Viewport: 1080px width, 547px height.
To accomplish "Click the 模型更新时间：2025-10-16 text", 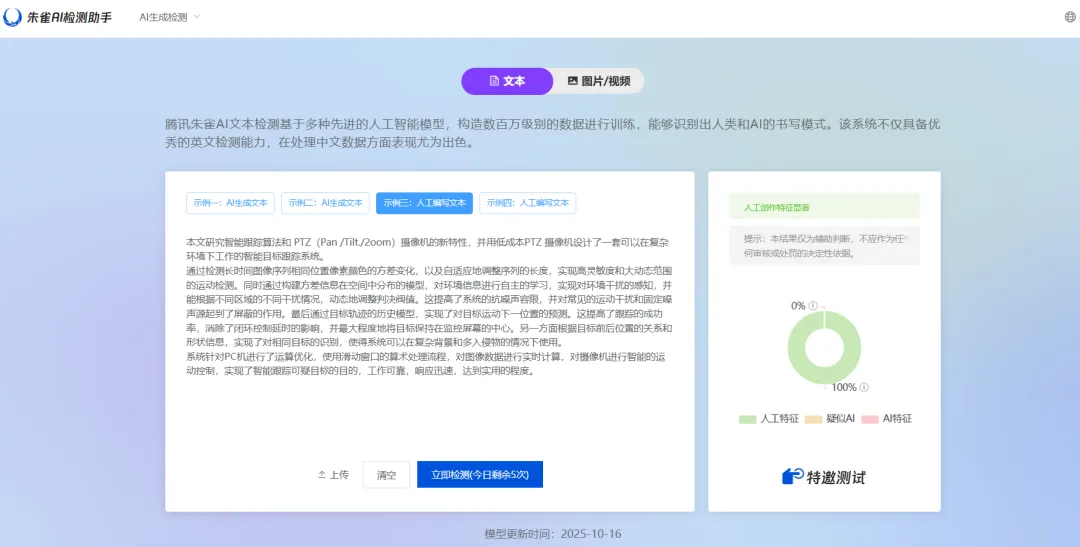I will click(x=553, y=534).
